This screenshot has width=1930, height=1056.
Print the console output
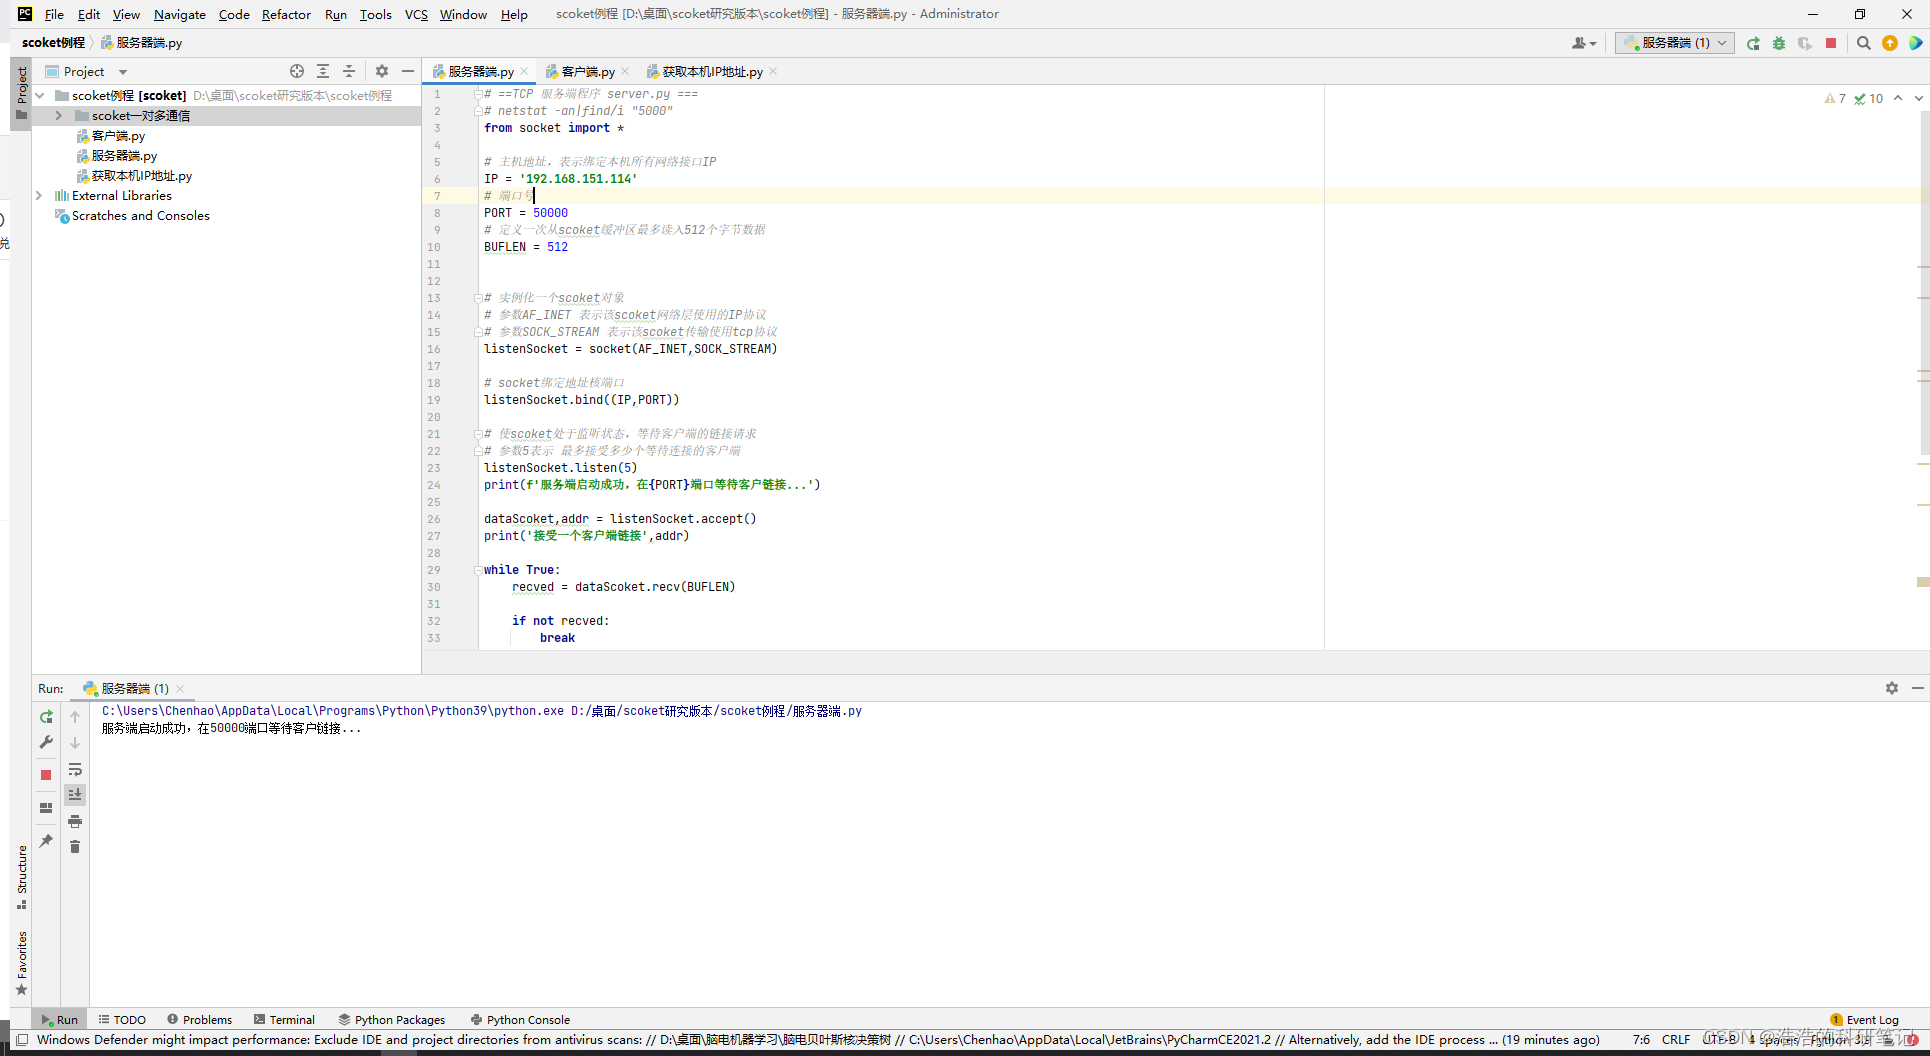[x=75, y=820]
